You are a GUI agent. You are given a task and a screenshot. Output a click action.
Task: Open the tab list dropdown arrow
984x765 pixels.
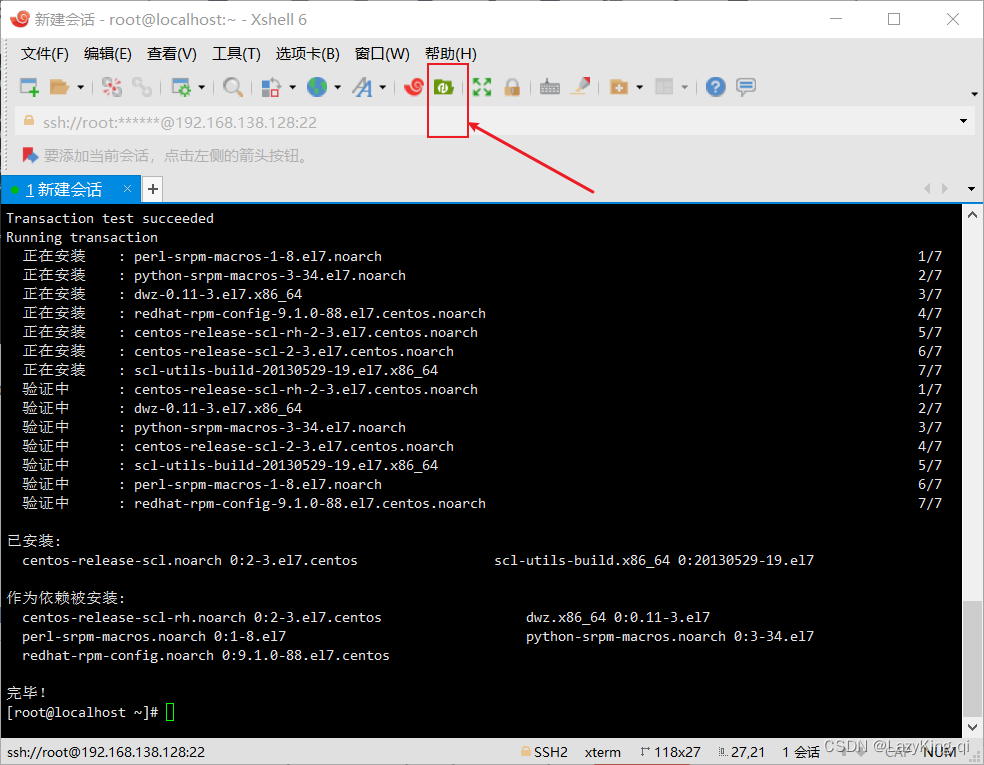971,189
